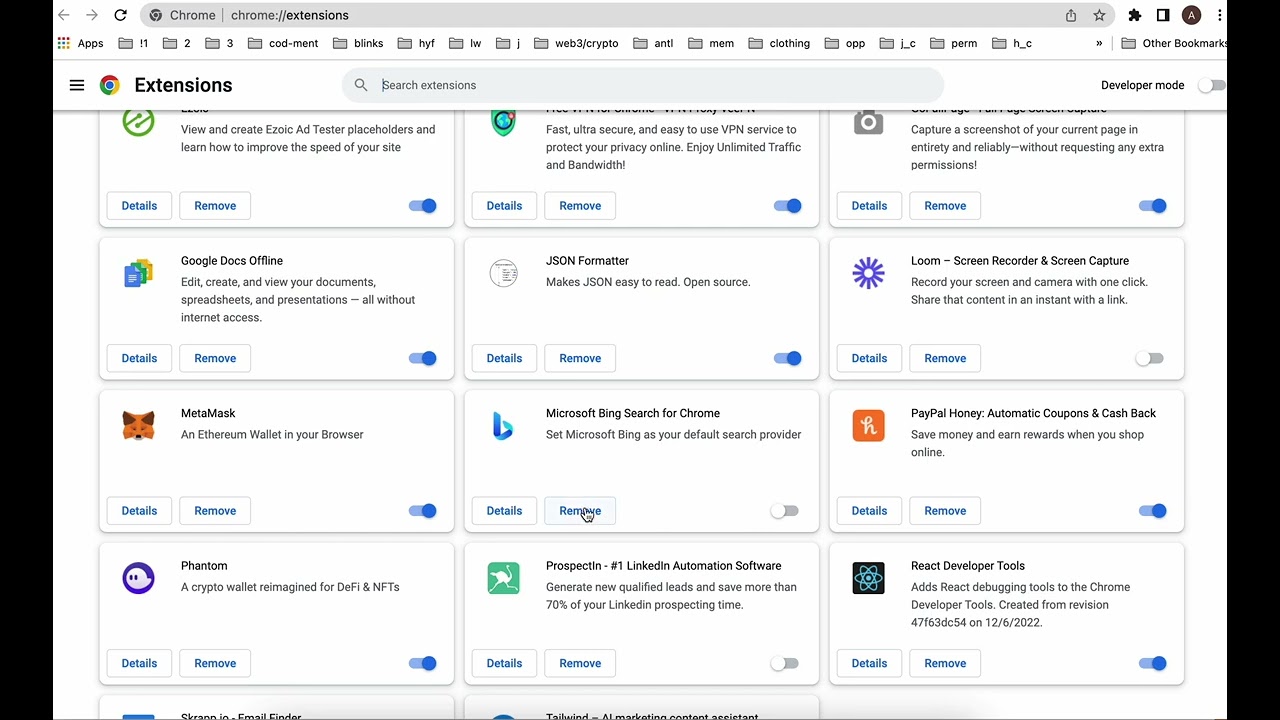The width and height of the screenshot is (1280, 720).
Task: Open the Extensions puzzle piece menu
Action: [x=1134, y=15]
